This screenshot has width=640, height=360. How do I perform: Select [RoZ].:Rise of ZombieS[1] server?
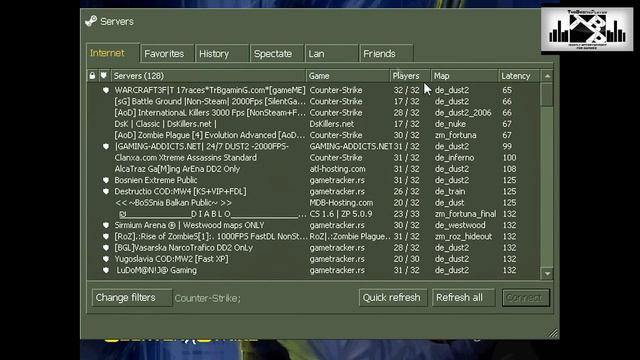coord(313,236)
